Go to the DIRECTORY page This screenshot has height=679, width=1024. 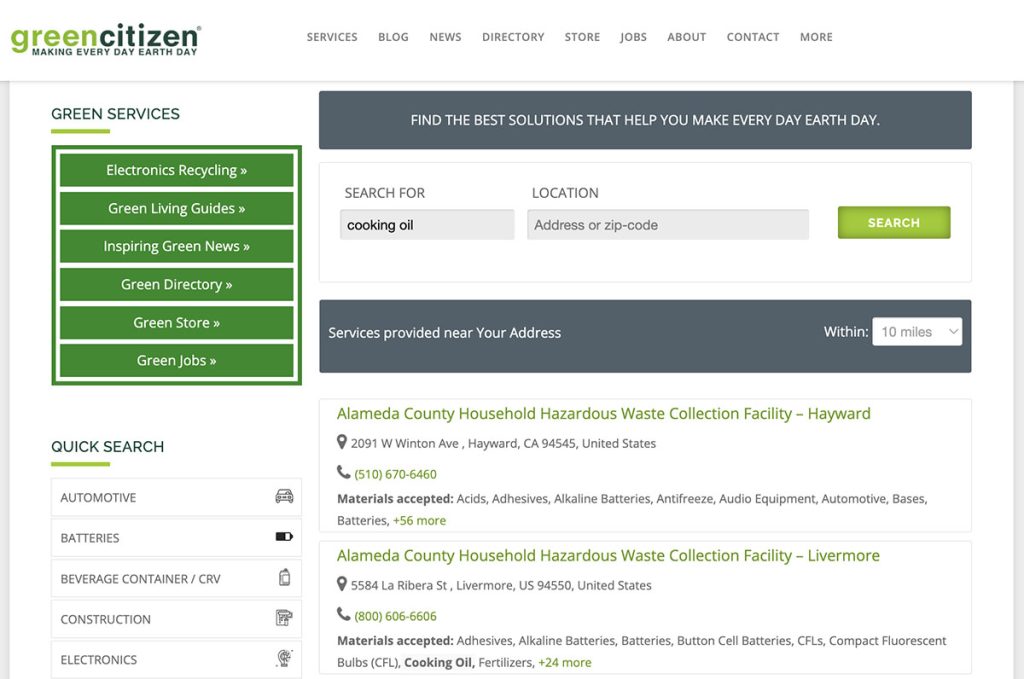[x=513, y=37]
